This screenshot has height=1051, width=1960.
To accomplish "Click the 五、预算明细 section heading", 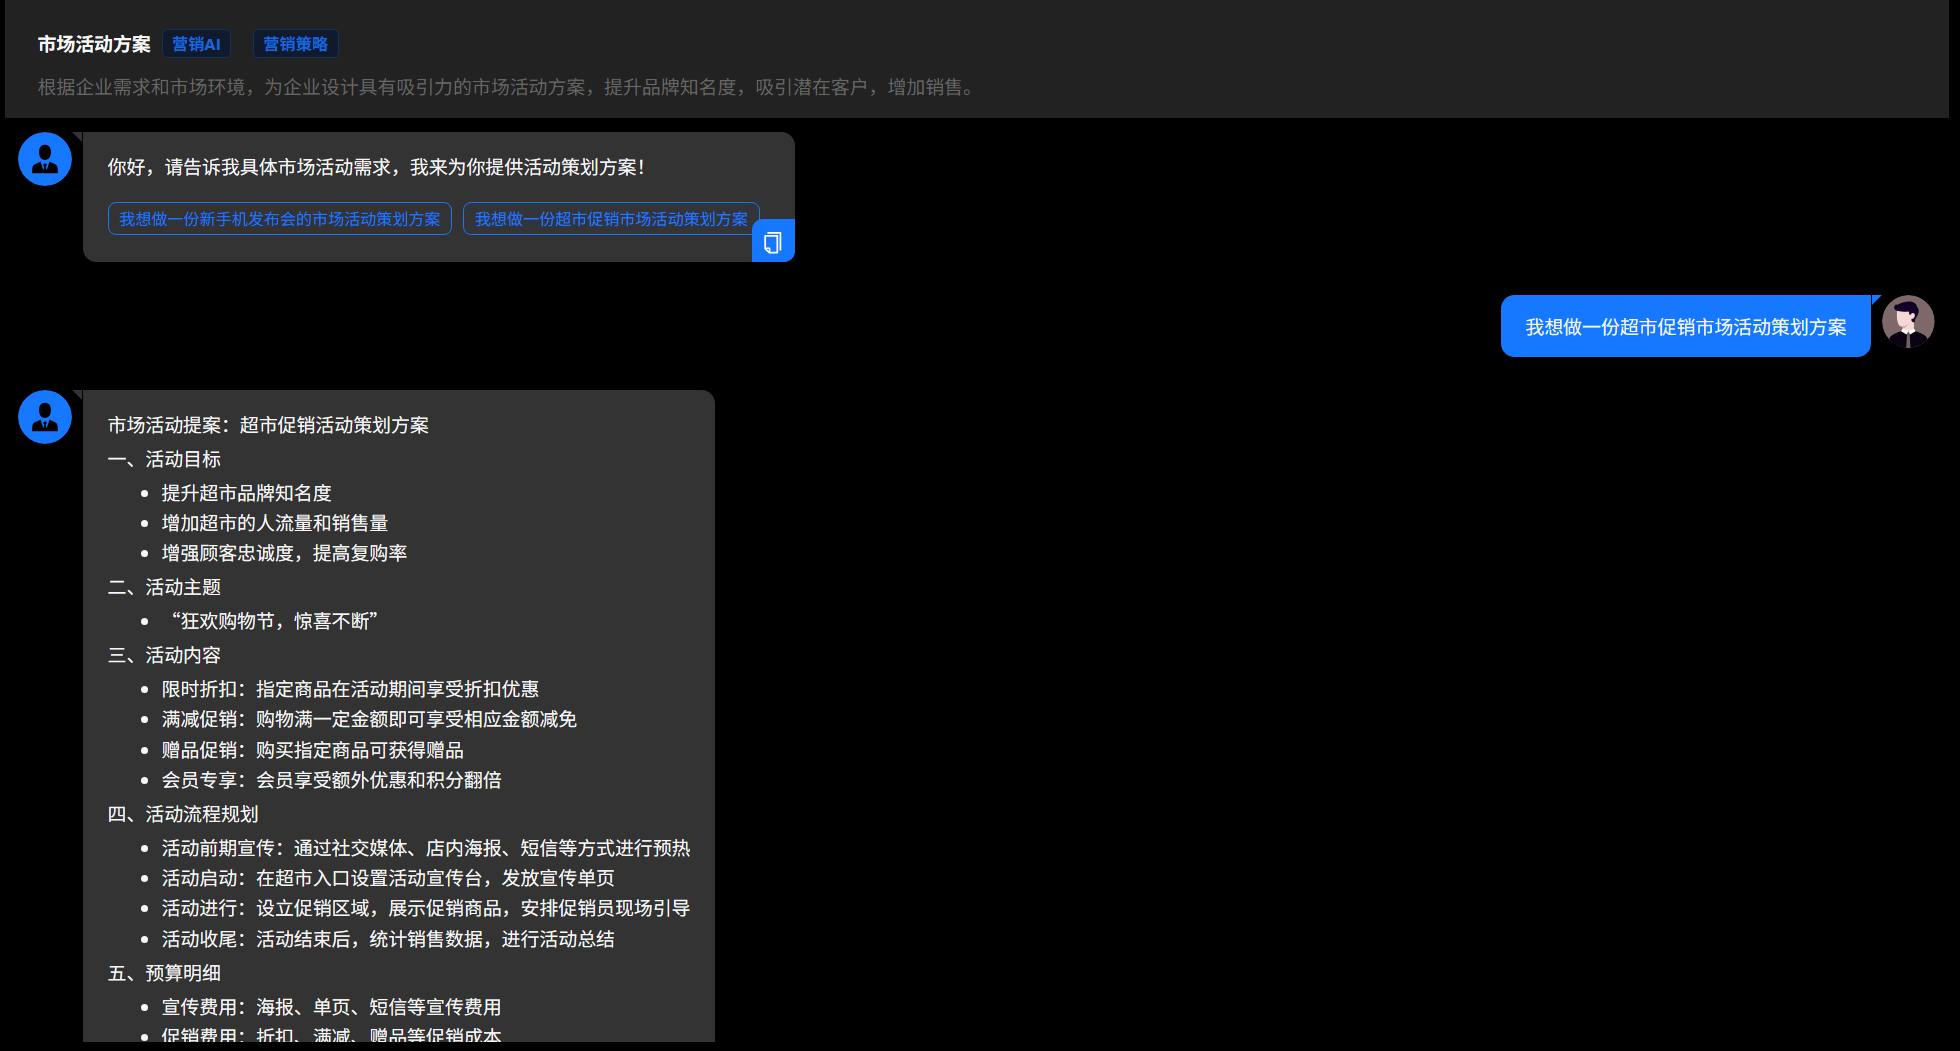I will tap(164, 973).
